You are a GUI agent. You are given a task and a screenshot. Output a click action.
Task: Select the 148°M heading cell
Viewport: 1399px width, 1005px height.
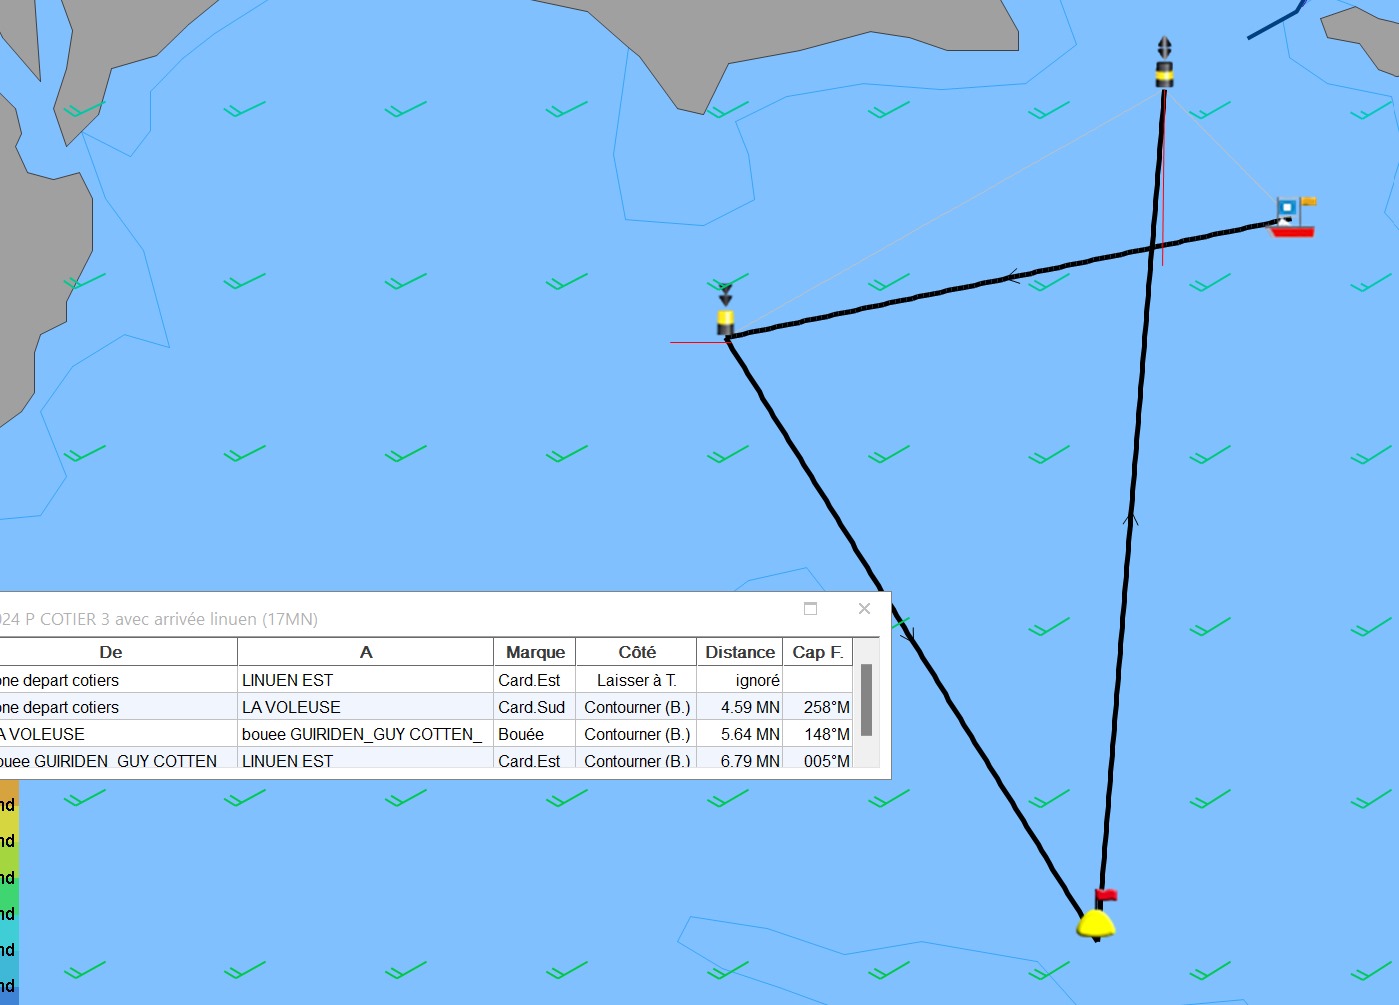point(817,734)
